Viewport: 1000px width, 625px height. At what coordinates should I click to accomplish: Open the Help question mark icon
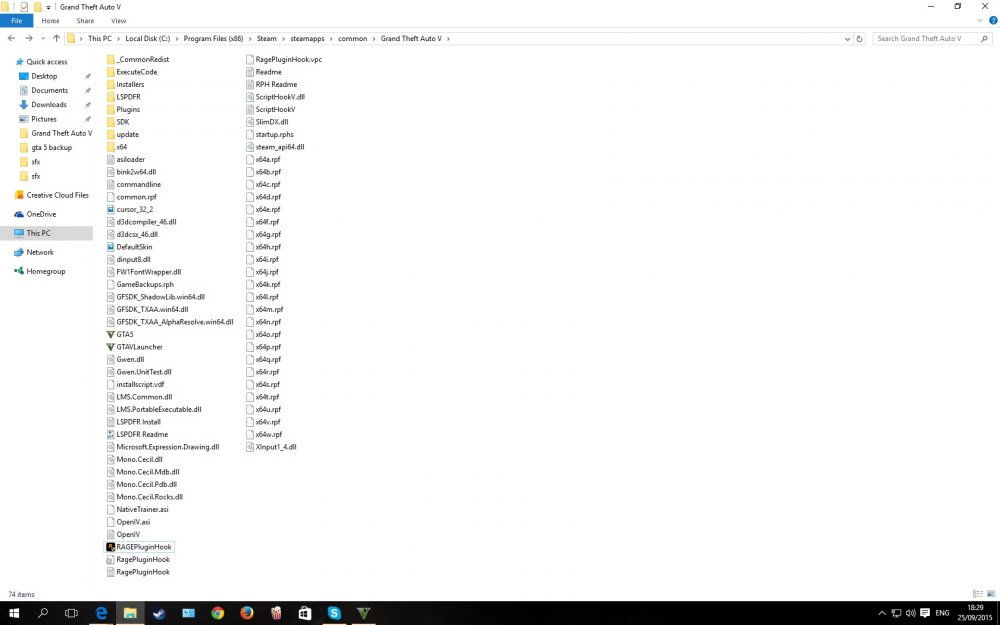(993, 21)
